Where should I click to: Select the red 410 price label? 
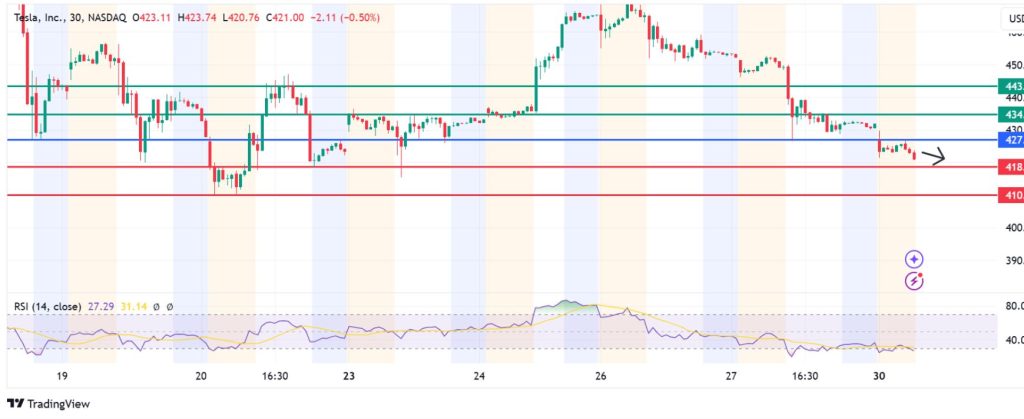coord(1012,196)
